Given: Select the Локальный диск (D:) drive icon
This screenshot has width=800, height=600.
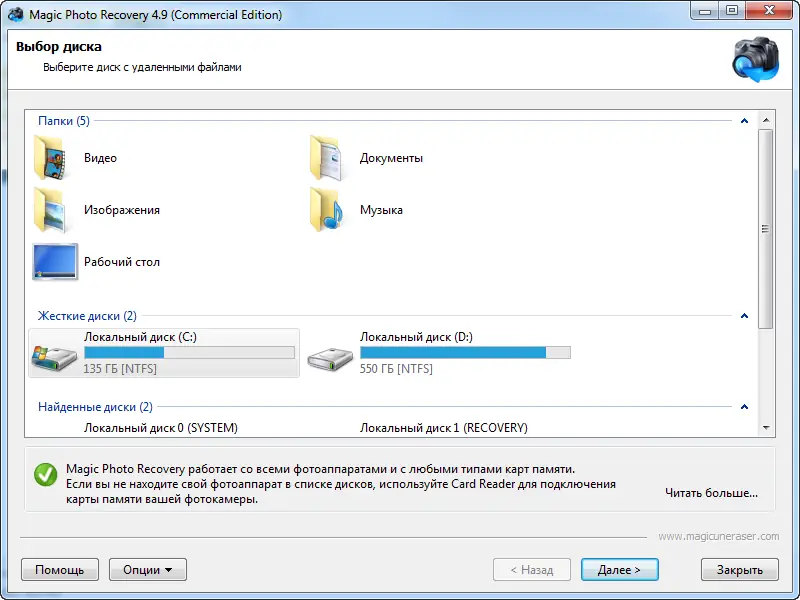Looking at the screenshot, I should pos(330,358).
